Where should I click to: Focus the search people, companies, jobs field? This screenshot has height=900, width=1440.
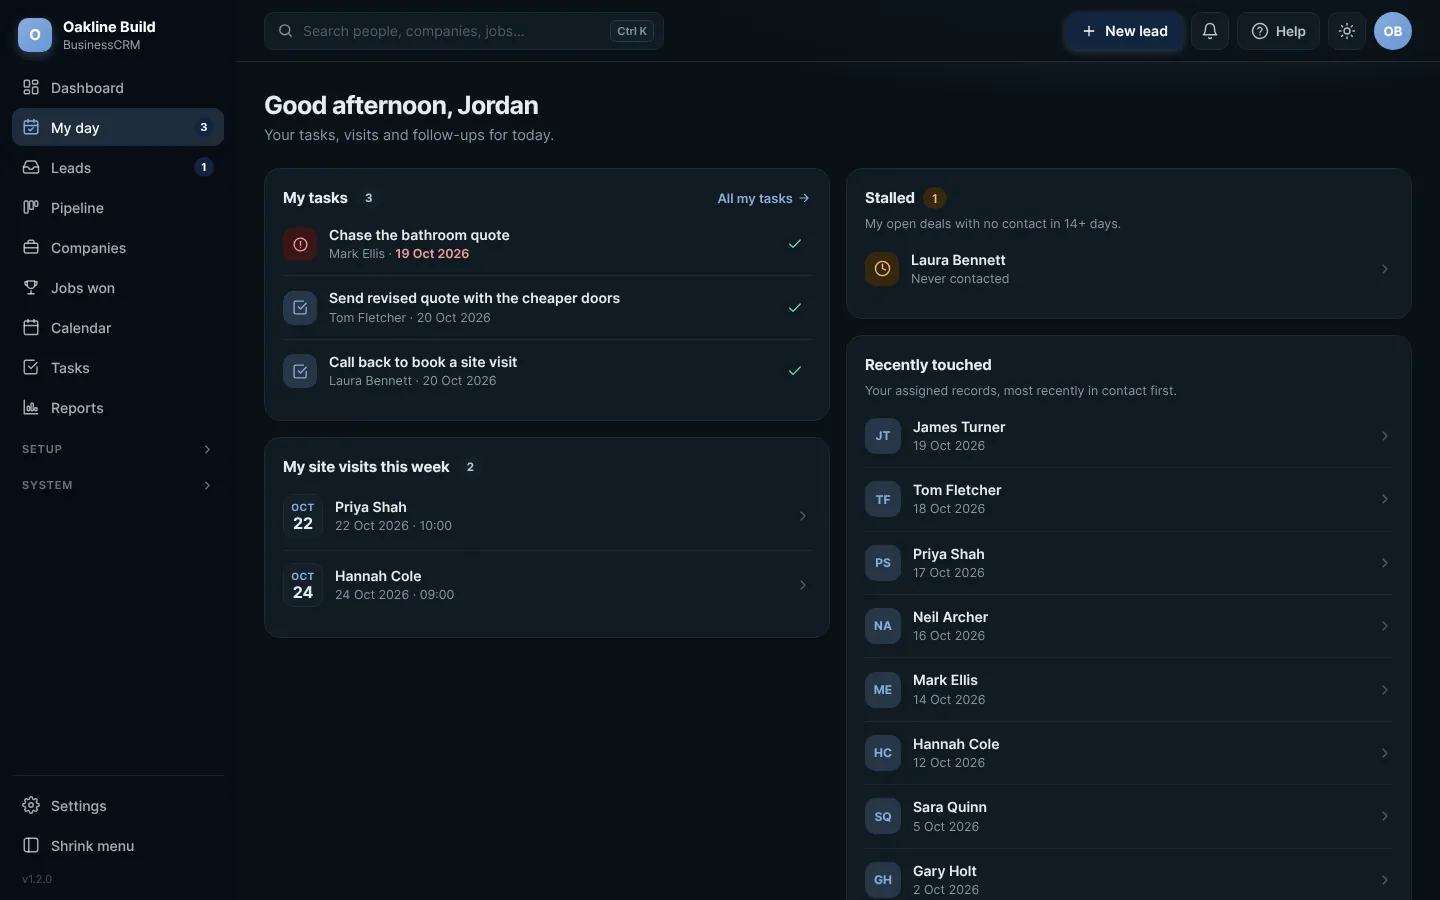point(464,31)
